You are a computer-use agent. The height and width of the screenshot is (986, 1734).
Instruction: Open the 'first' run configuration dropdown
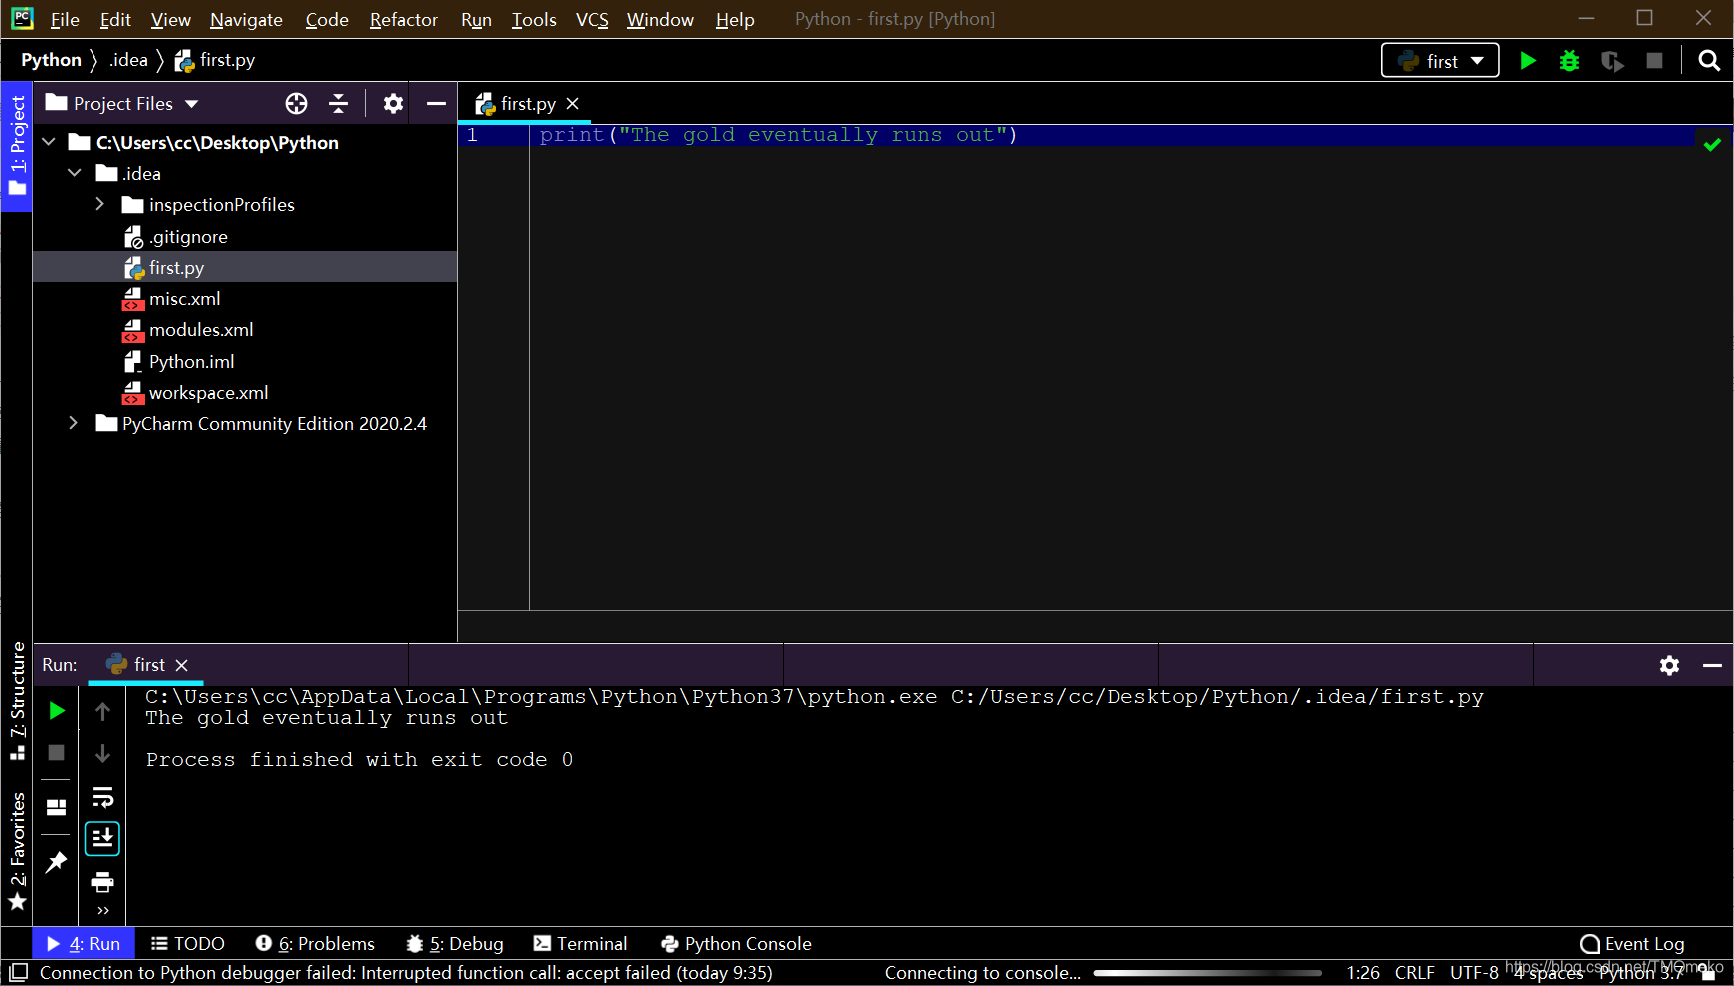tap(1440, 61)
